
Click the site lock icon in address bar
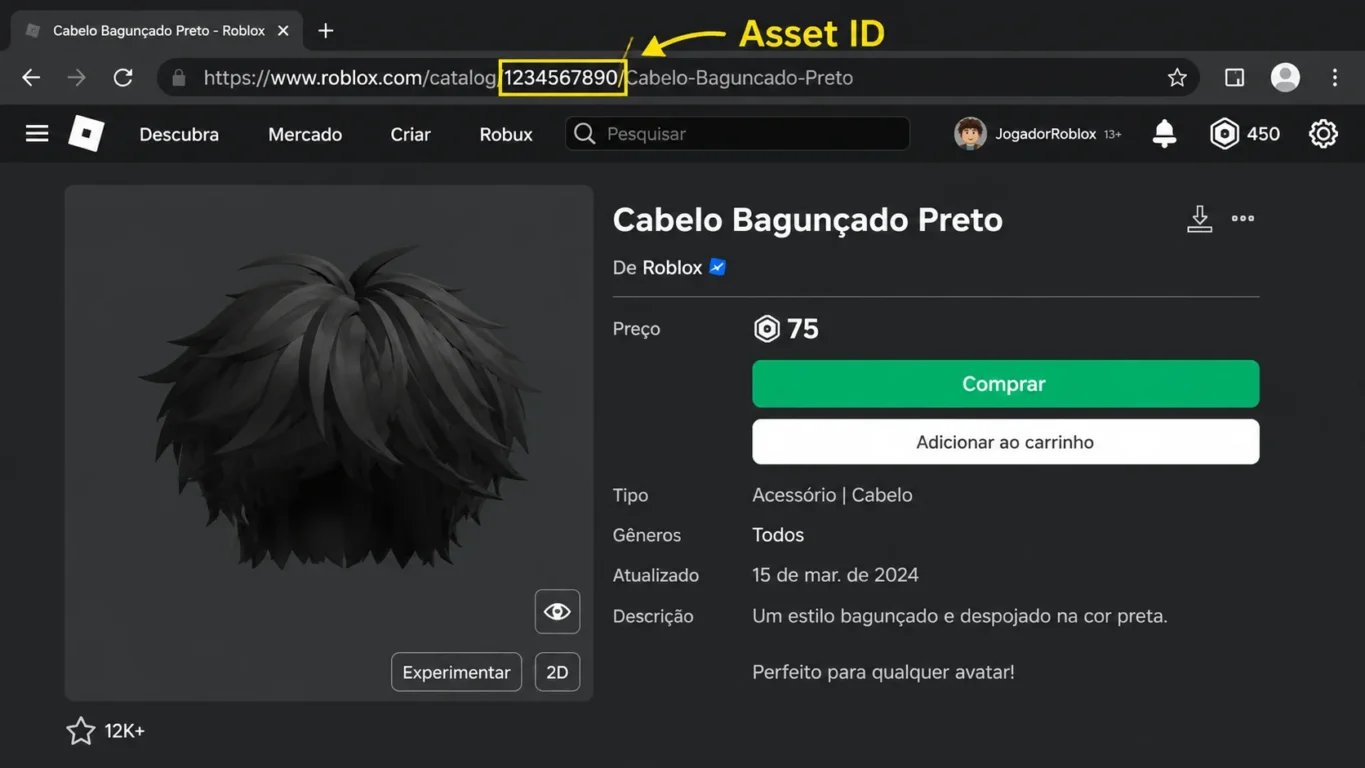[x=179, y=78]
